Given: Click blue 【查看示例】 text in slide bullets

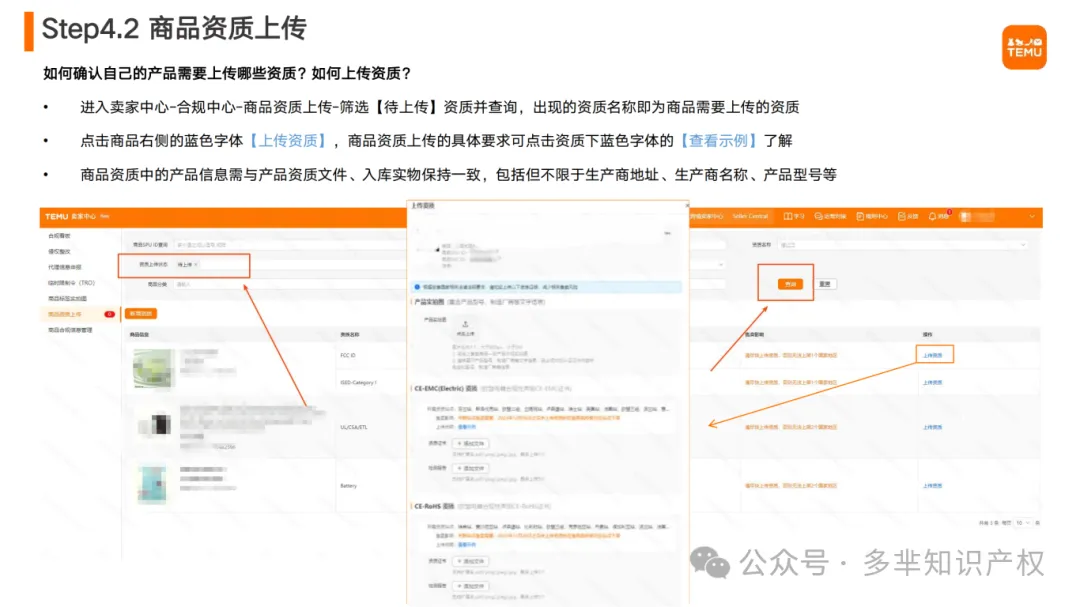Looking at the screenshot, I should pos(718,141).
